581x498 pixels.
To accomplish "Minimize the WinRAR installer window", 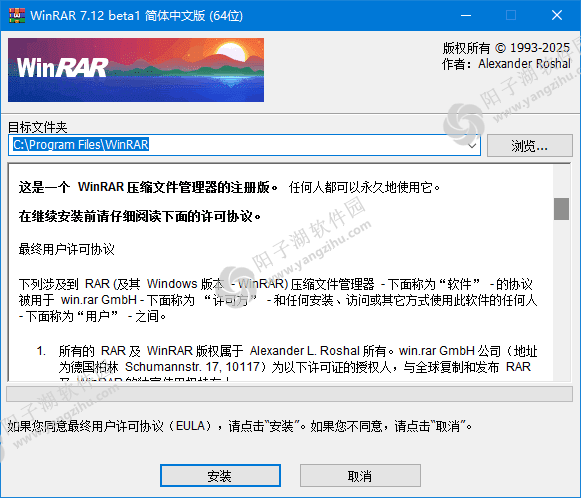I will click(x=466, y=16).
